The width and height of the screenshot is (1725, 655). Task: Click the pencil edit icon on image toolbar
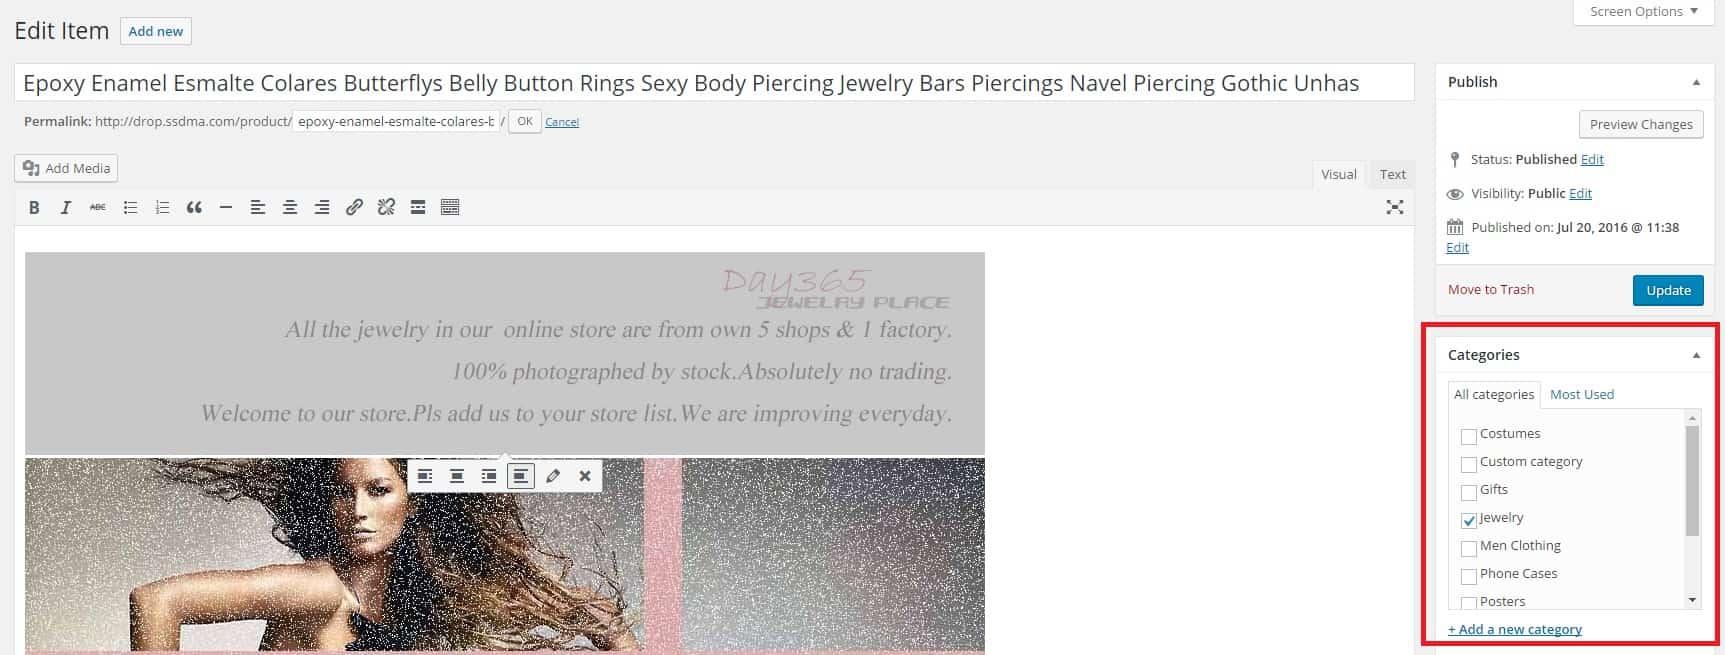553,476
